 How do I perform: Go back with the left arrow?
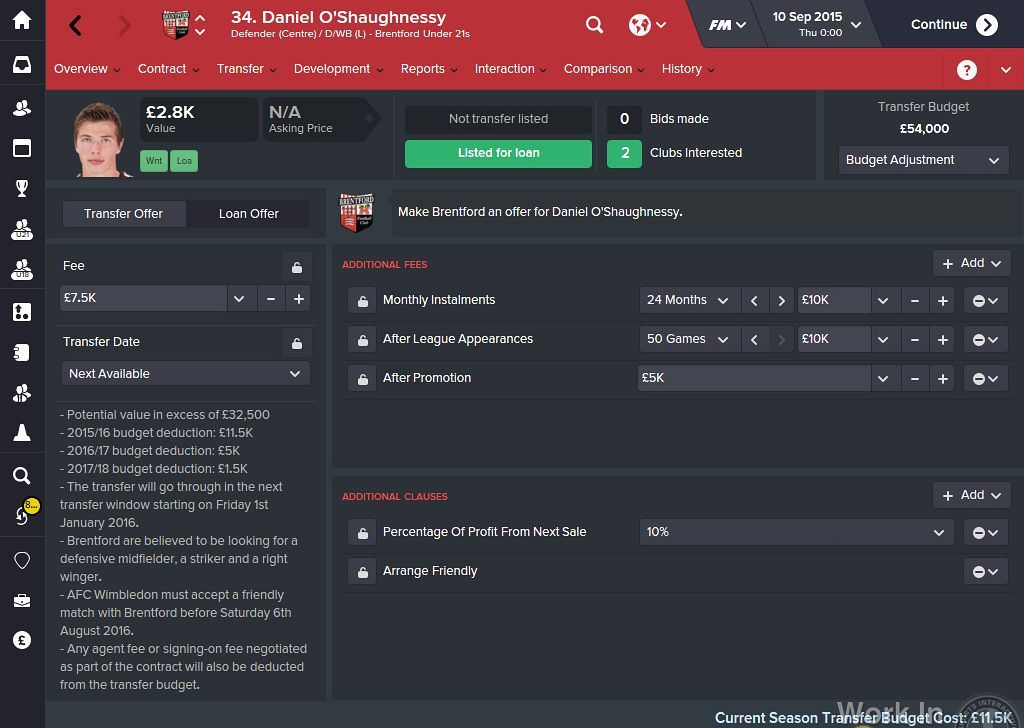tap(76, 25)
